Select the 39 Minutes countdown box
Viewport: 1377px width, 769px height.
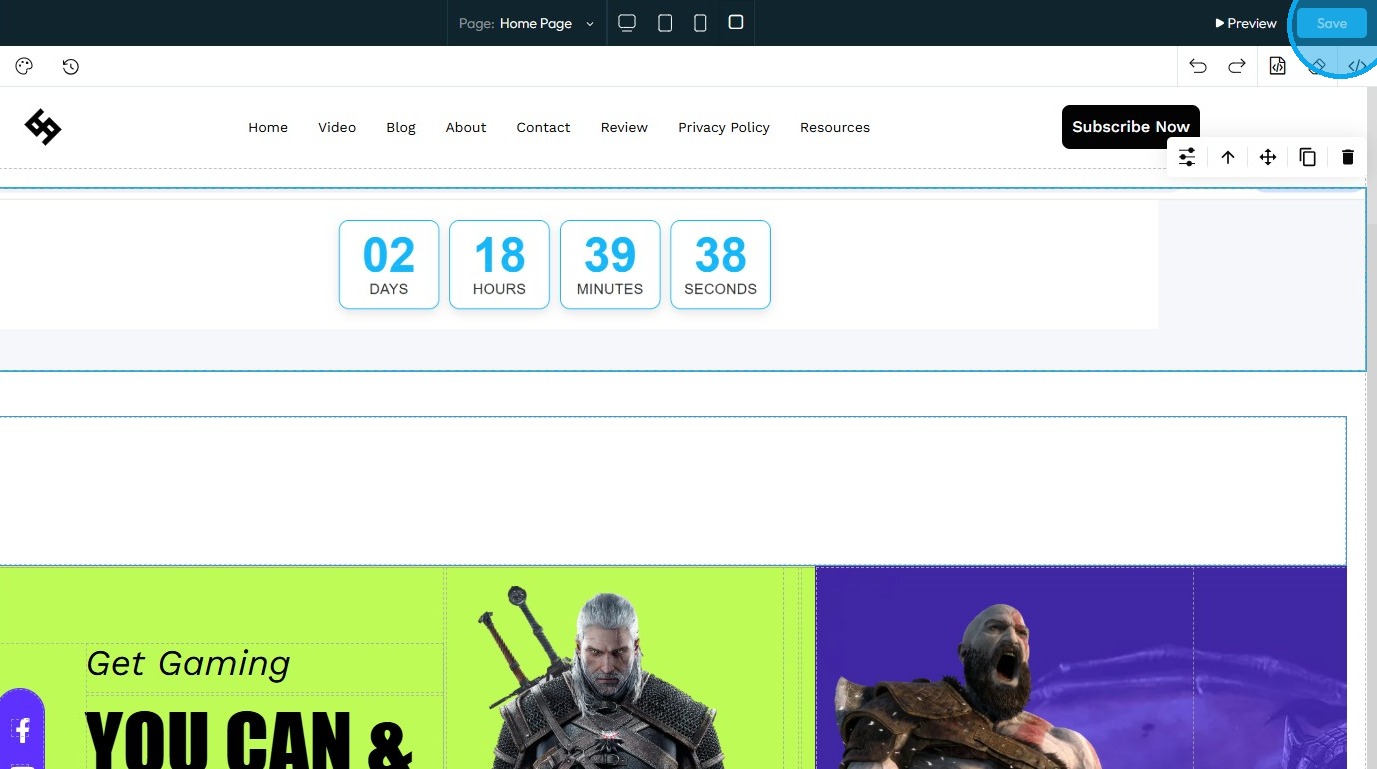click(x=610, y=265)
